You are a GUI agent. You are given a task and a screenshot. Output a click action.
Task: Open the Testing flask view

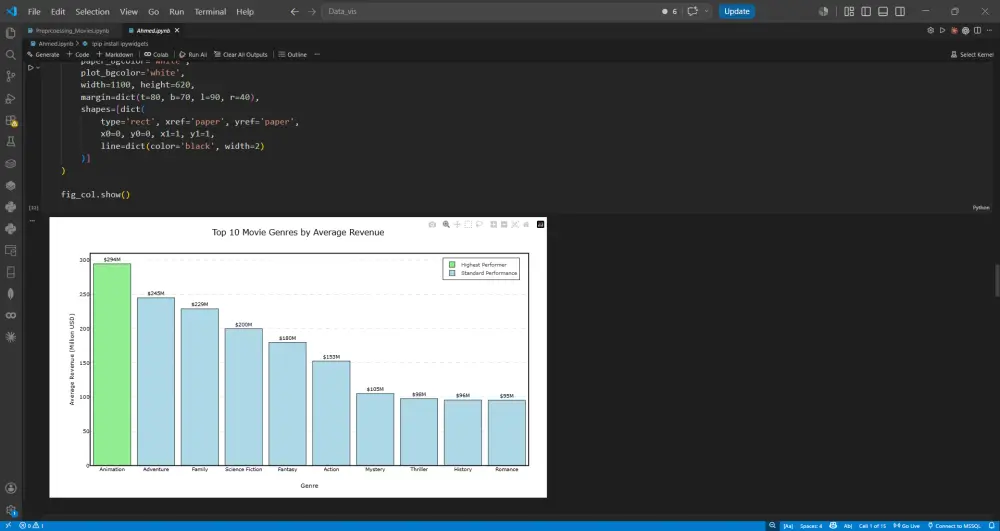tap(10, 142)
